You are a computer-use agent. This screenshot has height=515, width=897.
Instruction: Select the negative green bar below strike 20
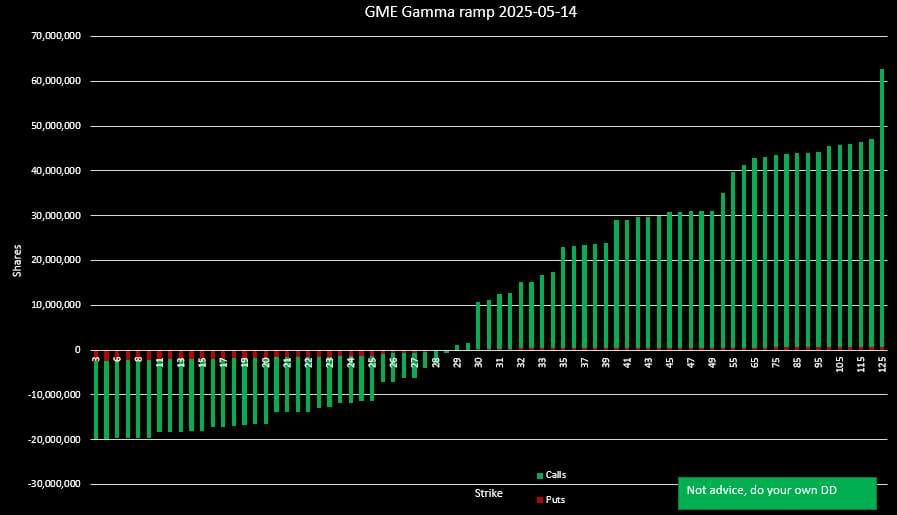[266, 390]
